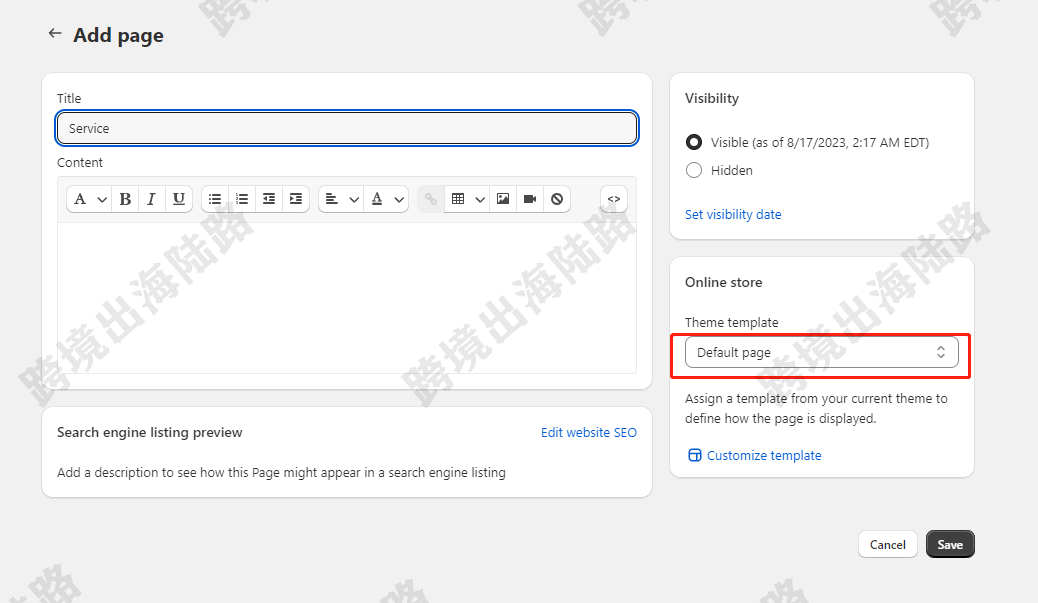
Task: Open the Theme template Default page dropdown
Action: tap(822, 352)
